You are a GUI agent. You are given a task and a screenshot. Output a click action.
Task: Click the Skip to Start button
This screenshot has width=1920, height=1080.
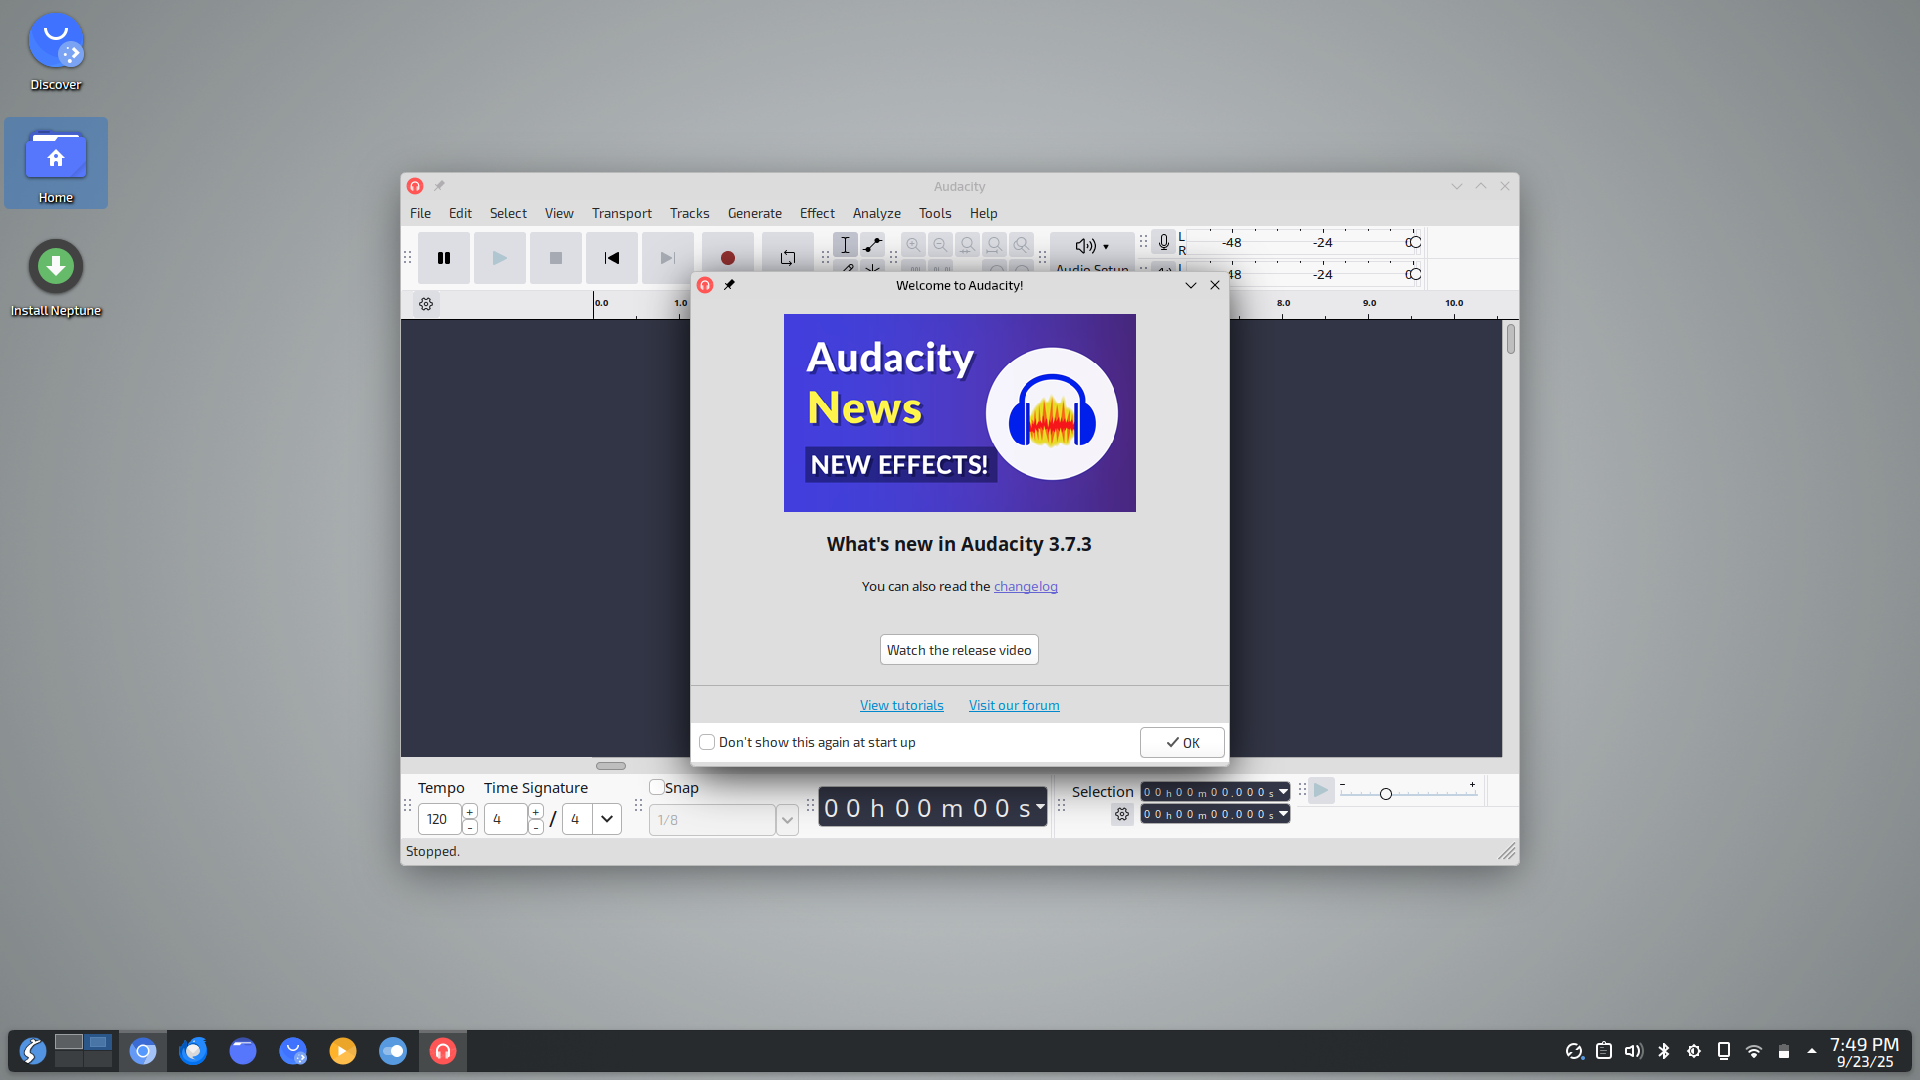pyautogui.click(x=611, y=258)
